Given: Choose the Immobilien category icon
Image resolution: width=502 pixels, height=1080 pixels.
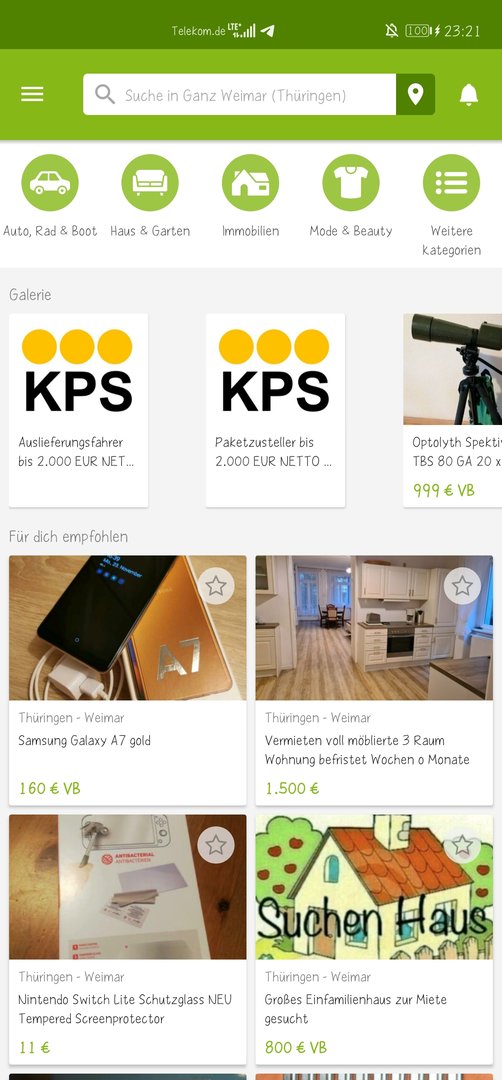Looking at the screenshot, I should tap(251, 183).
